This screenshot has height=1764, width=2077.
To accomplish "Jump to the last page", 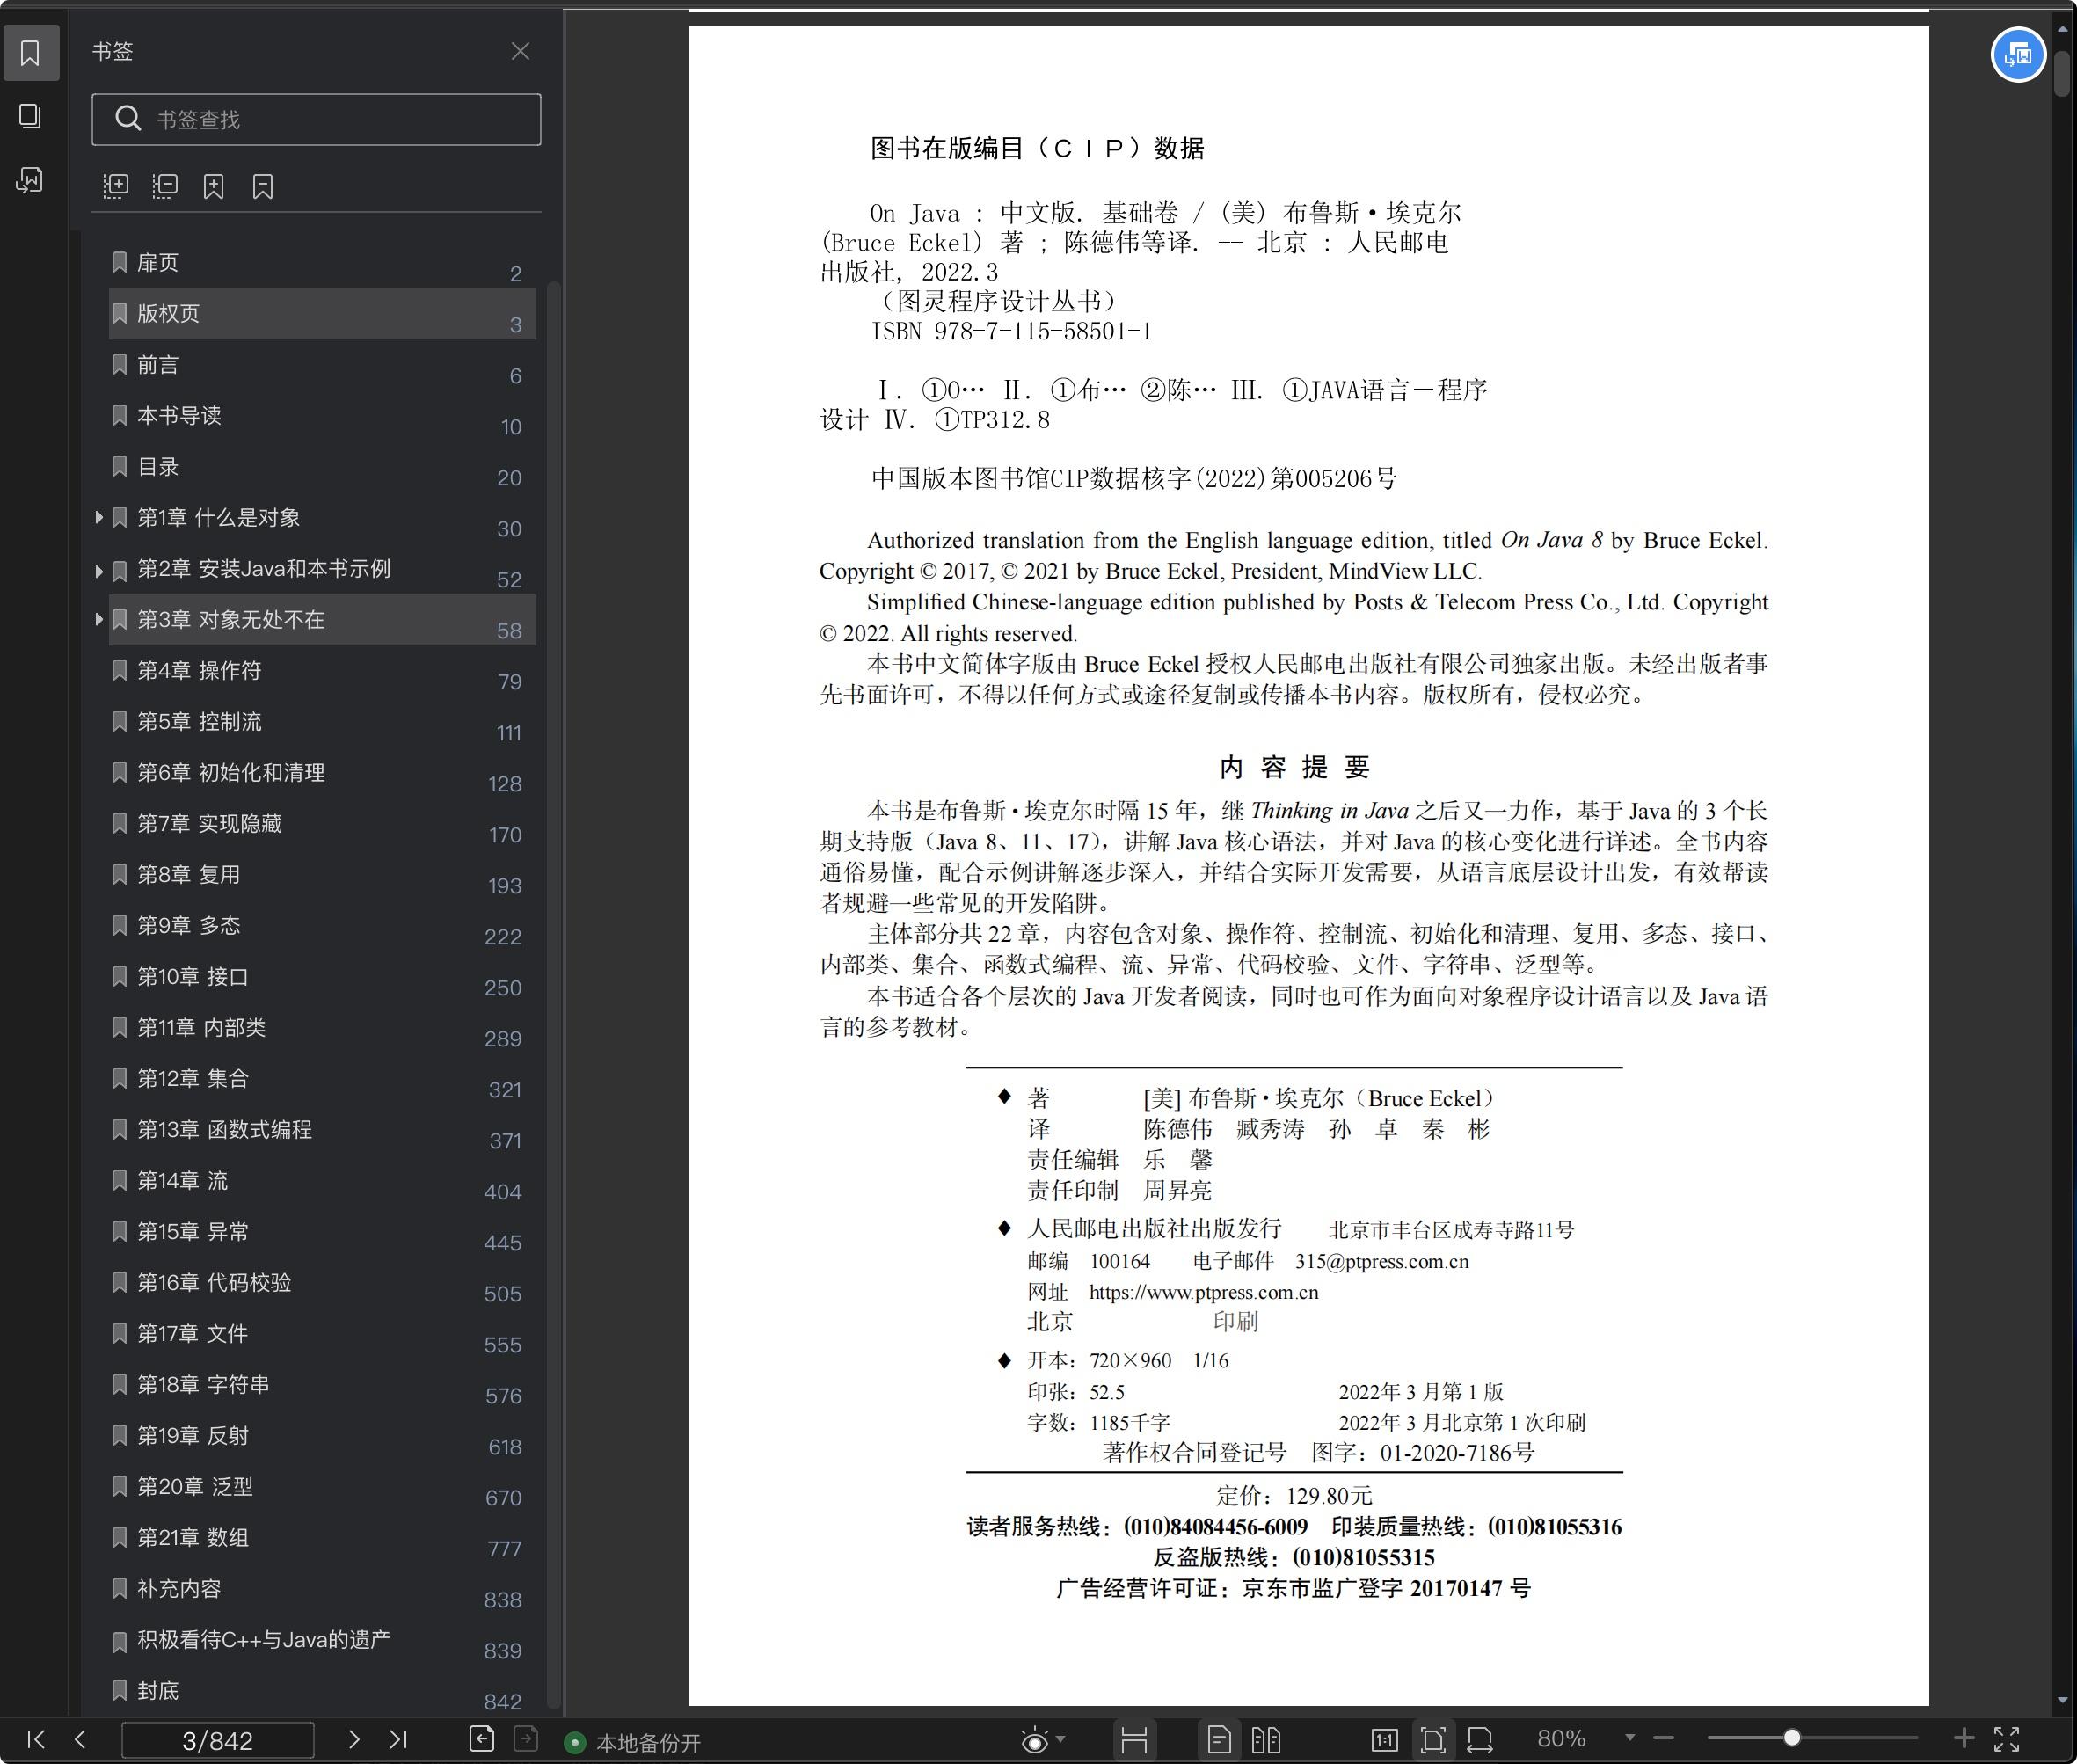I will [x=398, y=1739].
